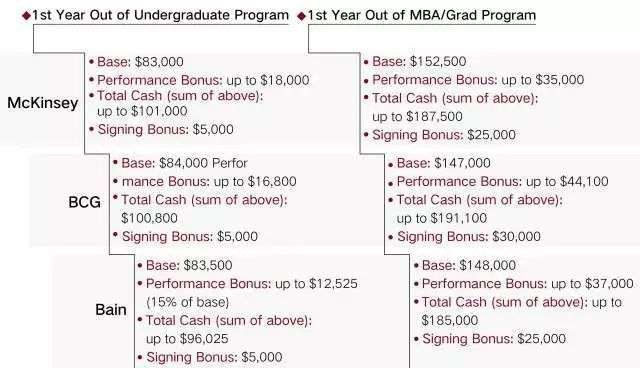The image size is (640, 368).
Task: Click McKinsey MBA Base $152,500 line
Action: coord(419,62)
